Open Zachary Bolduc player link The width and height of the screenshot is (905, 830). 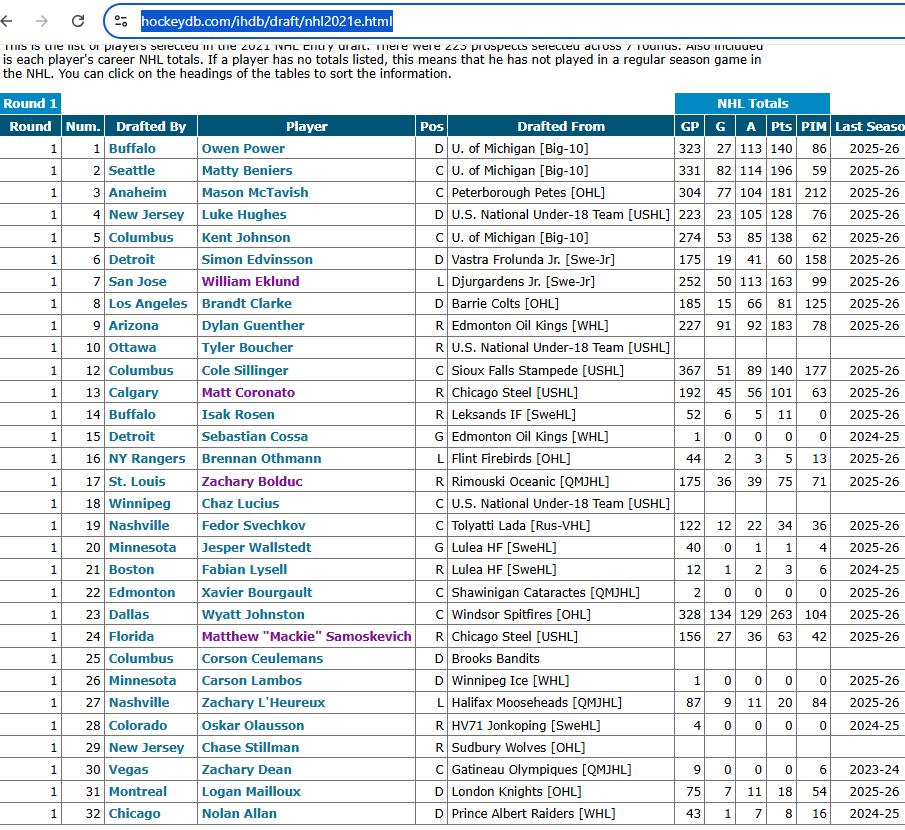tap(252, 481)
